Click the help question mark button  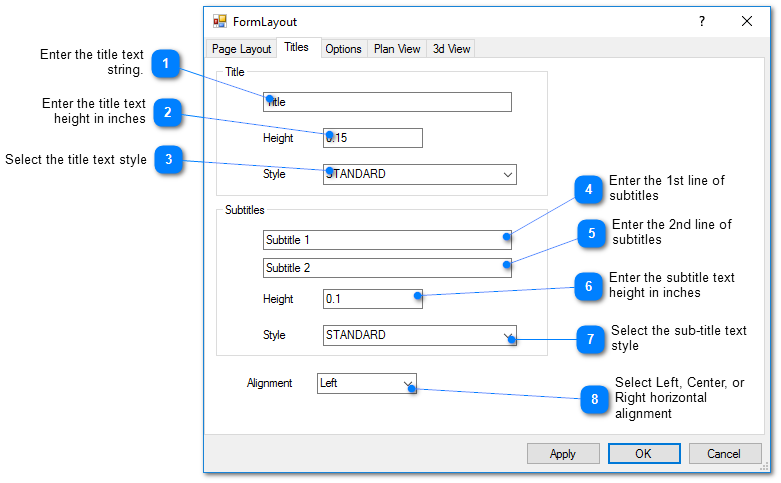701,21
